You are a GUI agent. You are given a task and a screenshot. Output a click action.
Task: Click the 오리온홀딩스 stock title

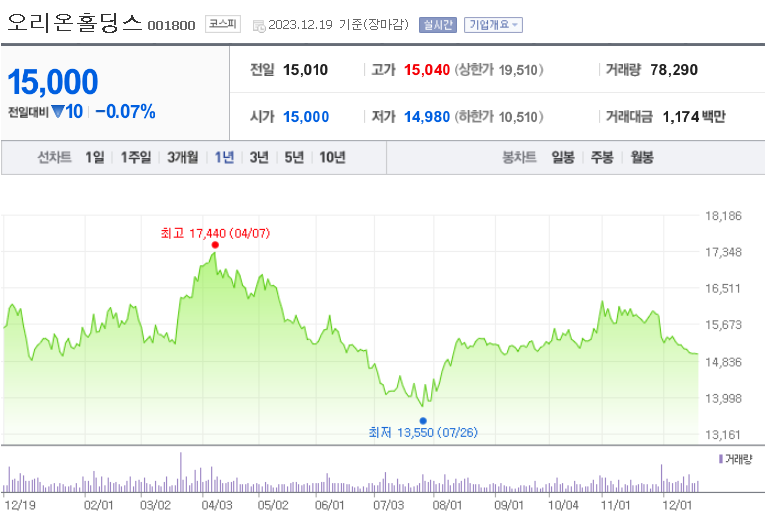[x=75, y=22]
